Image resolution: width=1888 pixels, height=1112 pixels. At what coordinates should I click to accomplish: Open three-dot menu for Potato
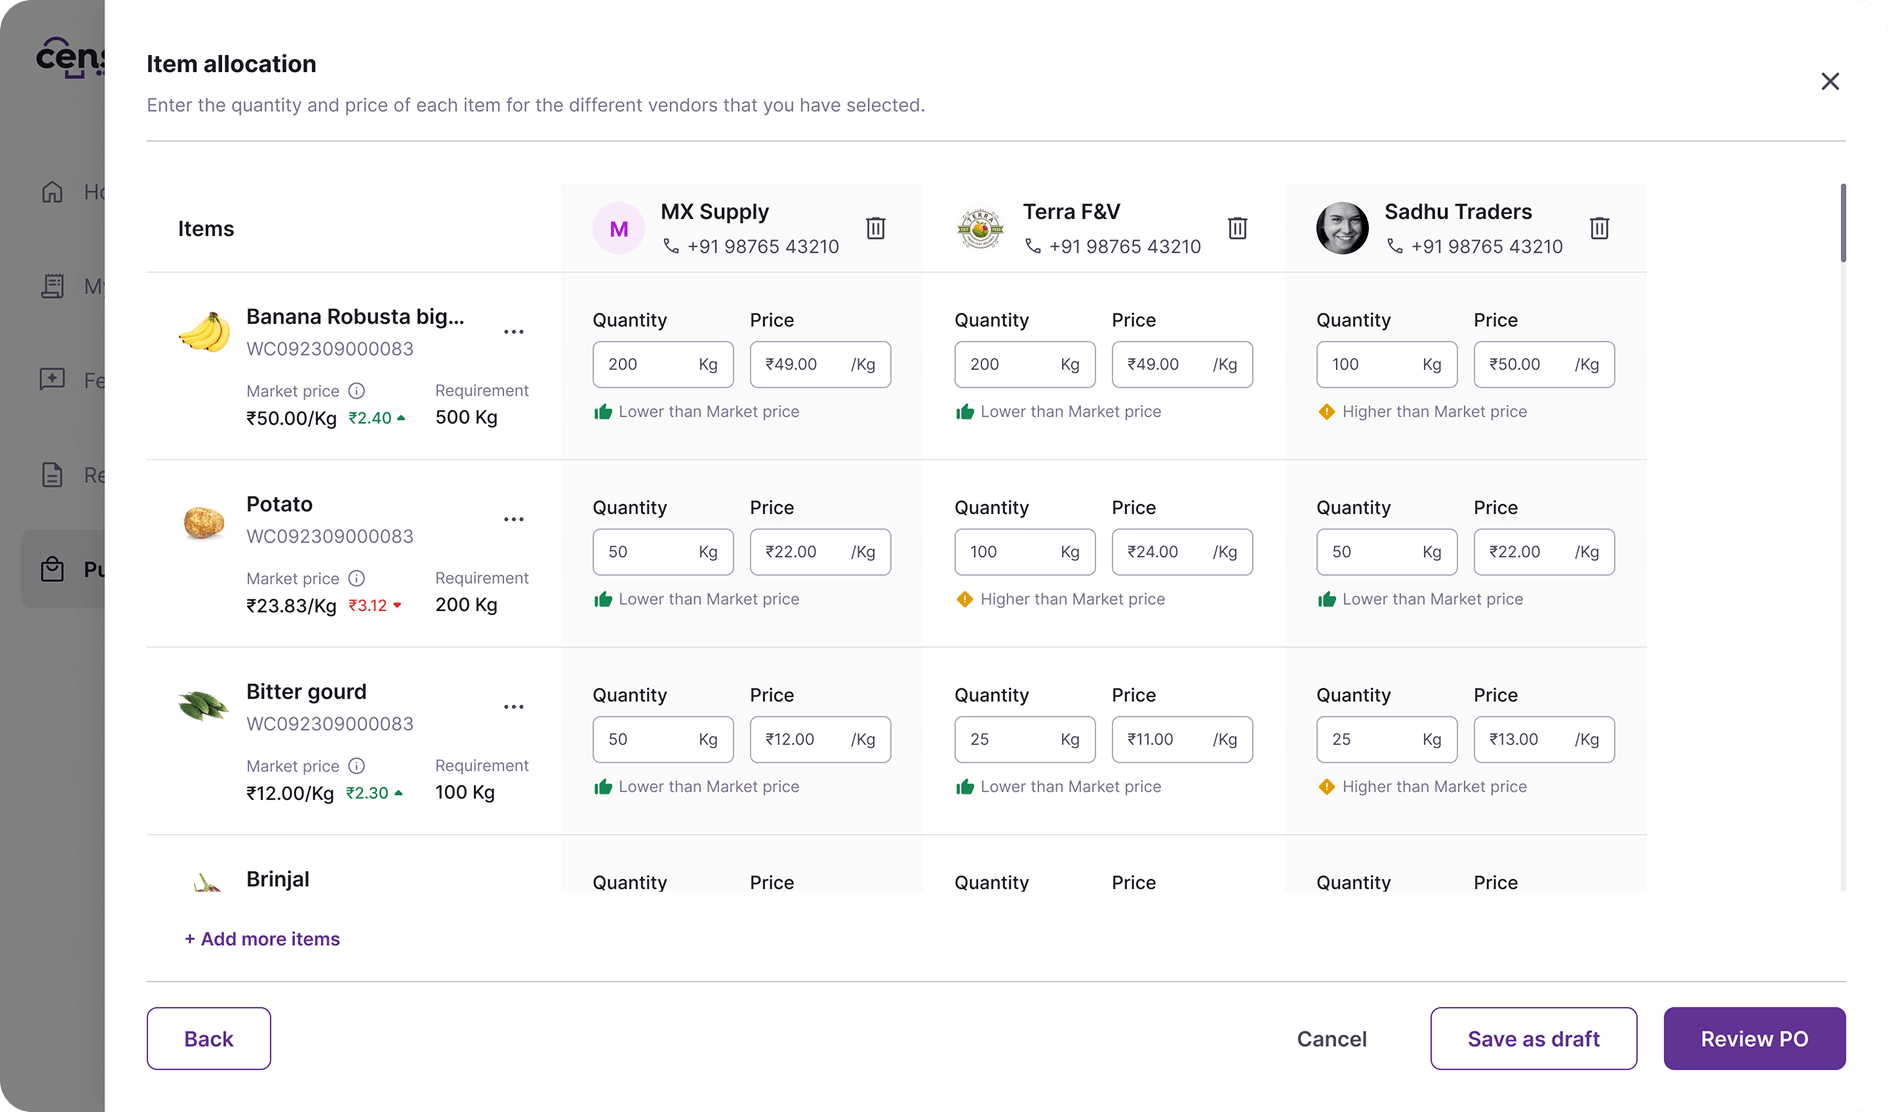pos(513,519)
